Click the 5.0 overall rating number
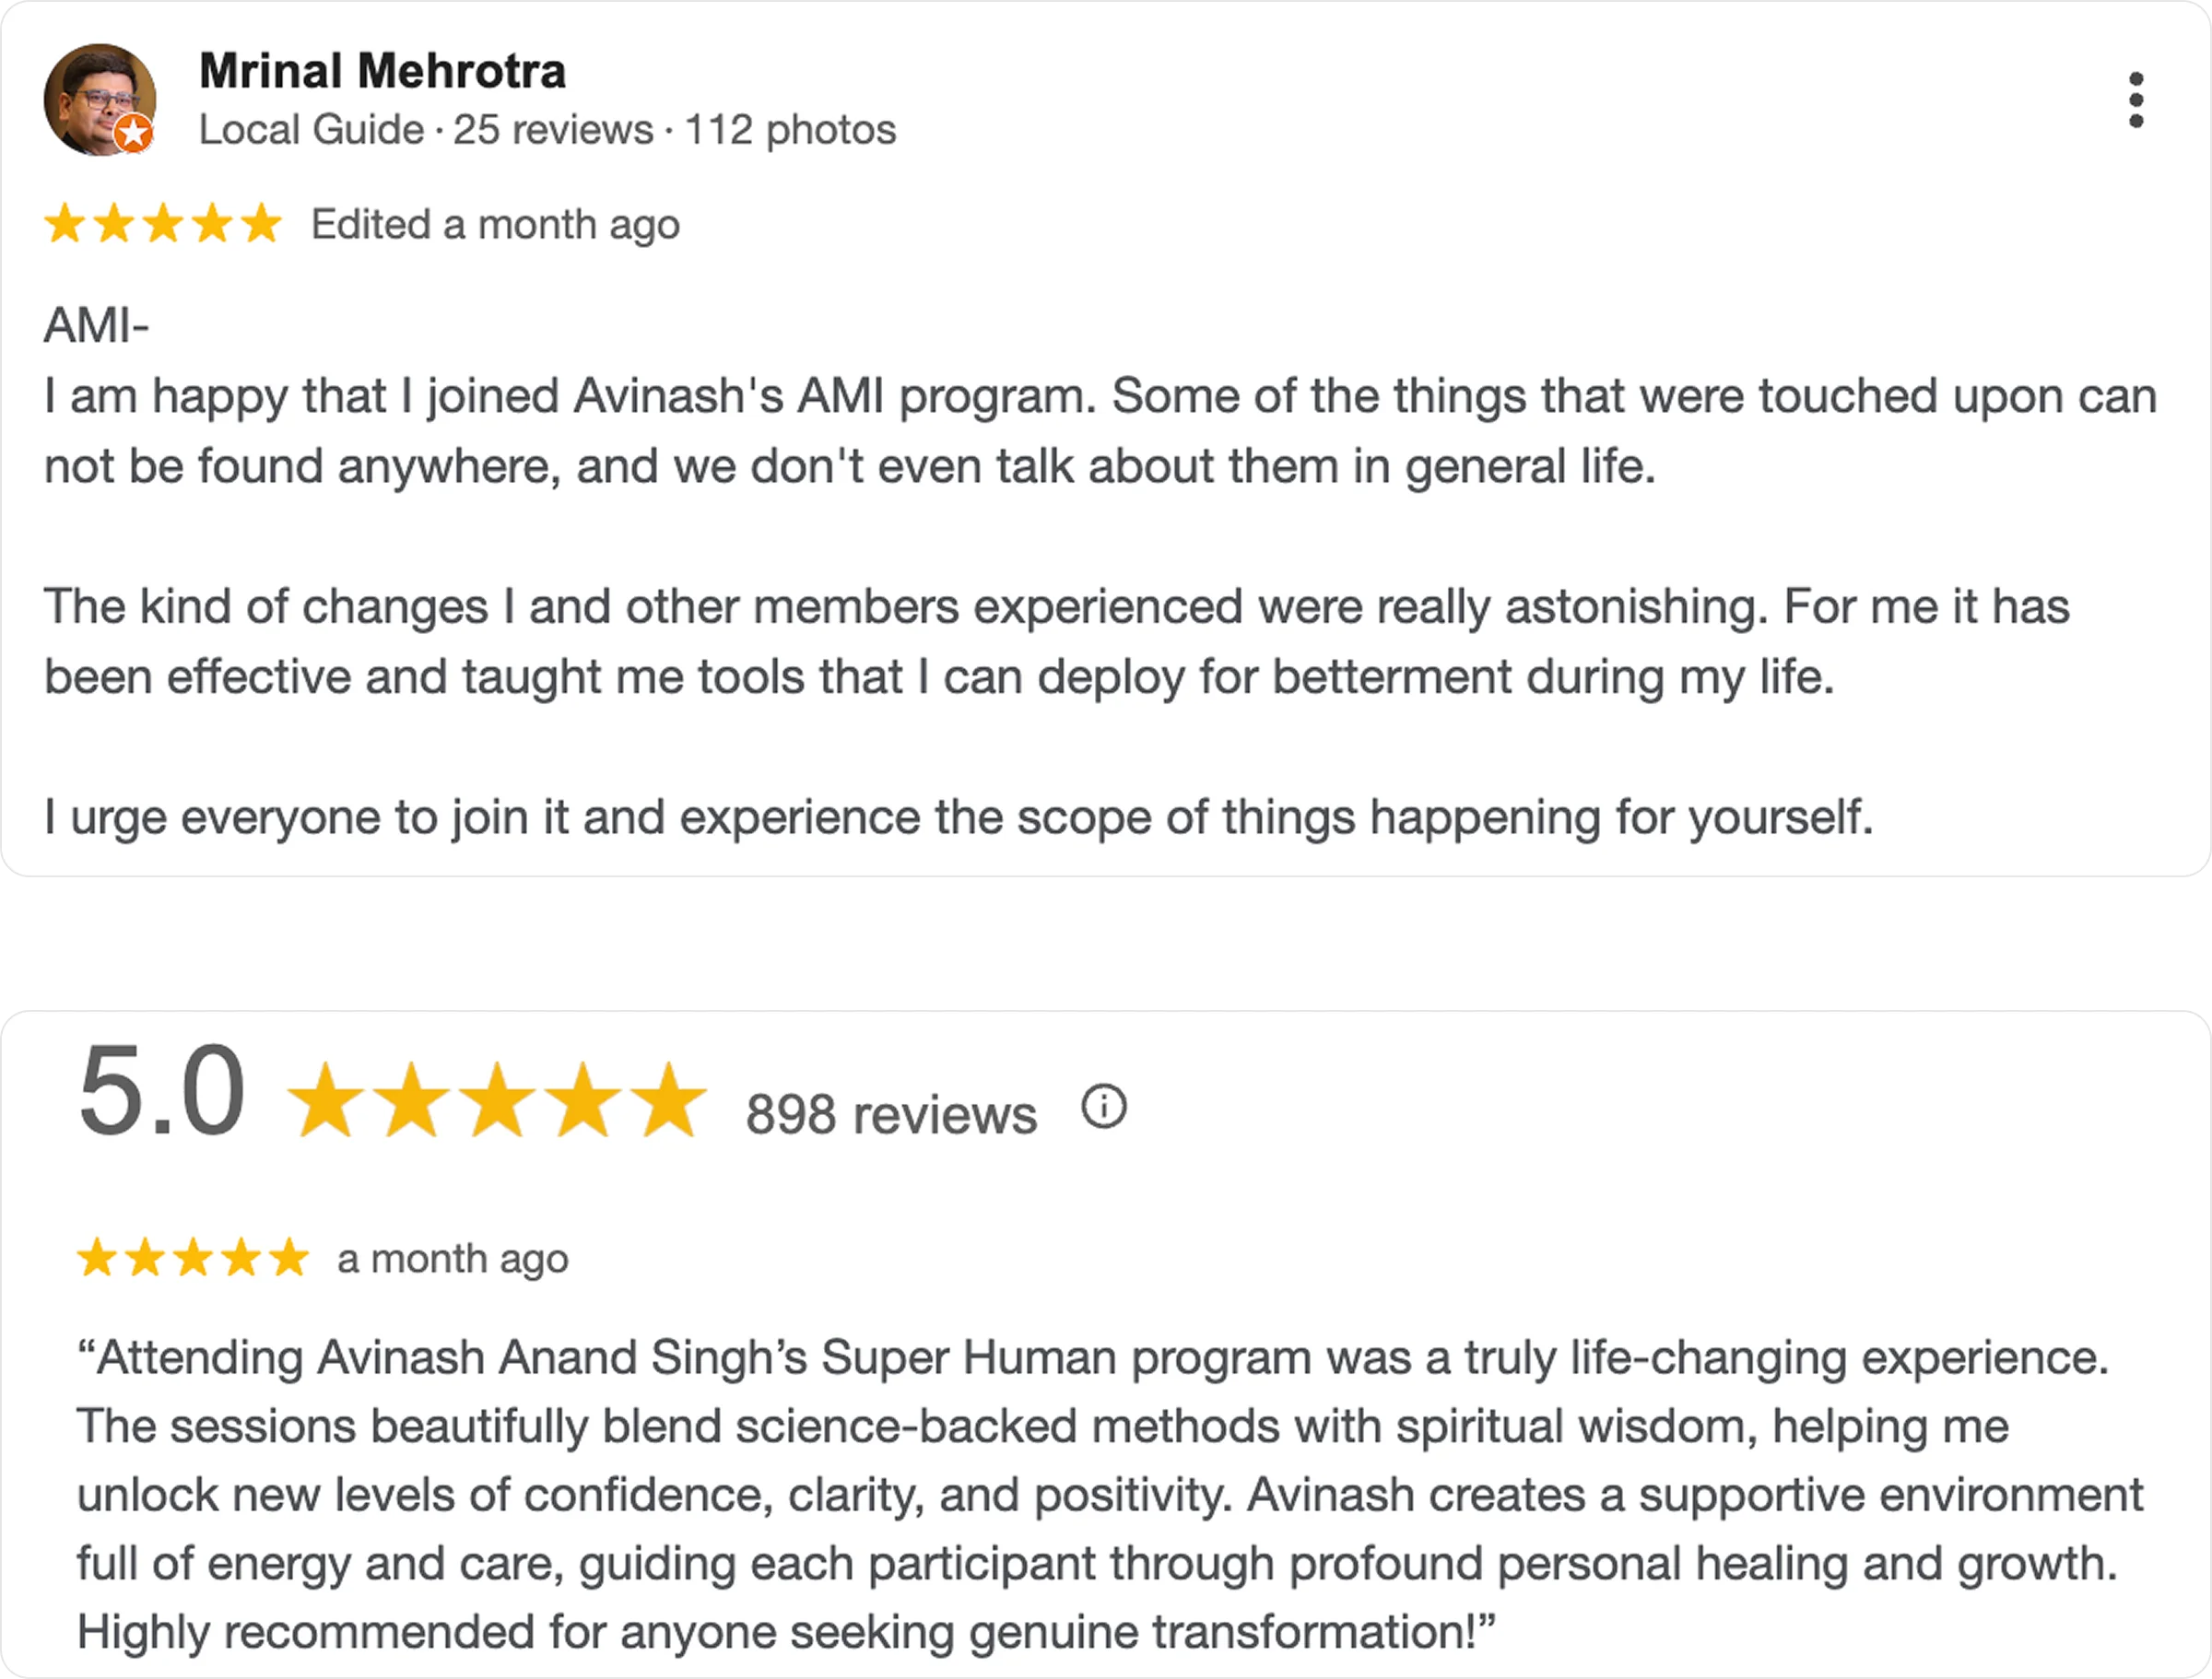 click(x=162, y=1092)
